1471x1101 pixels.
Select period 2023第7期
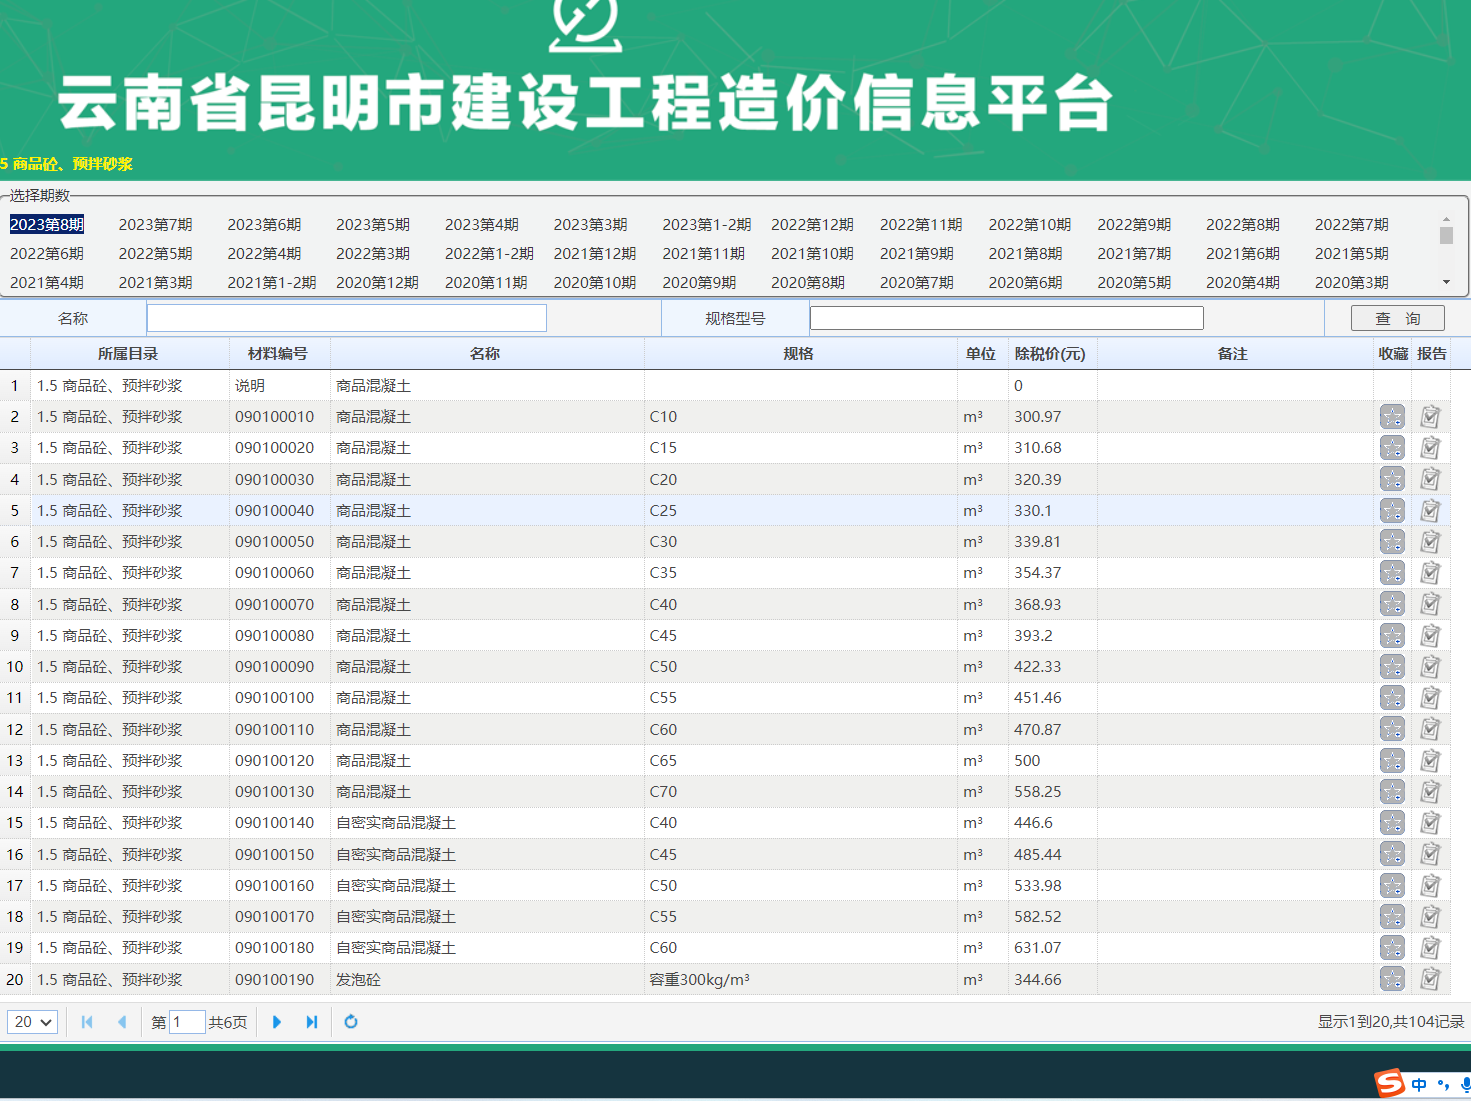click(x=155, y=225)
